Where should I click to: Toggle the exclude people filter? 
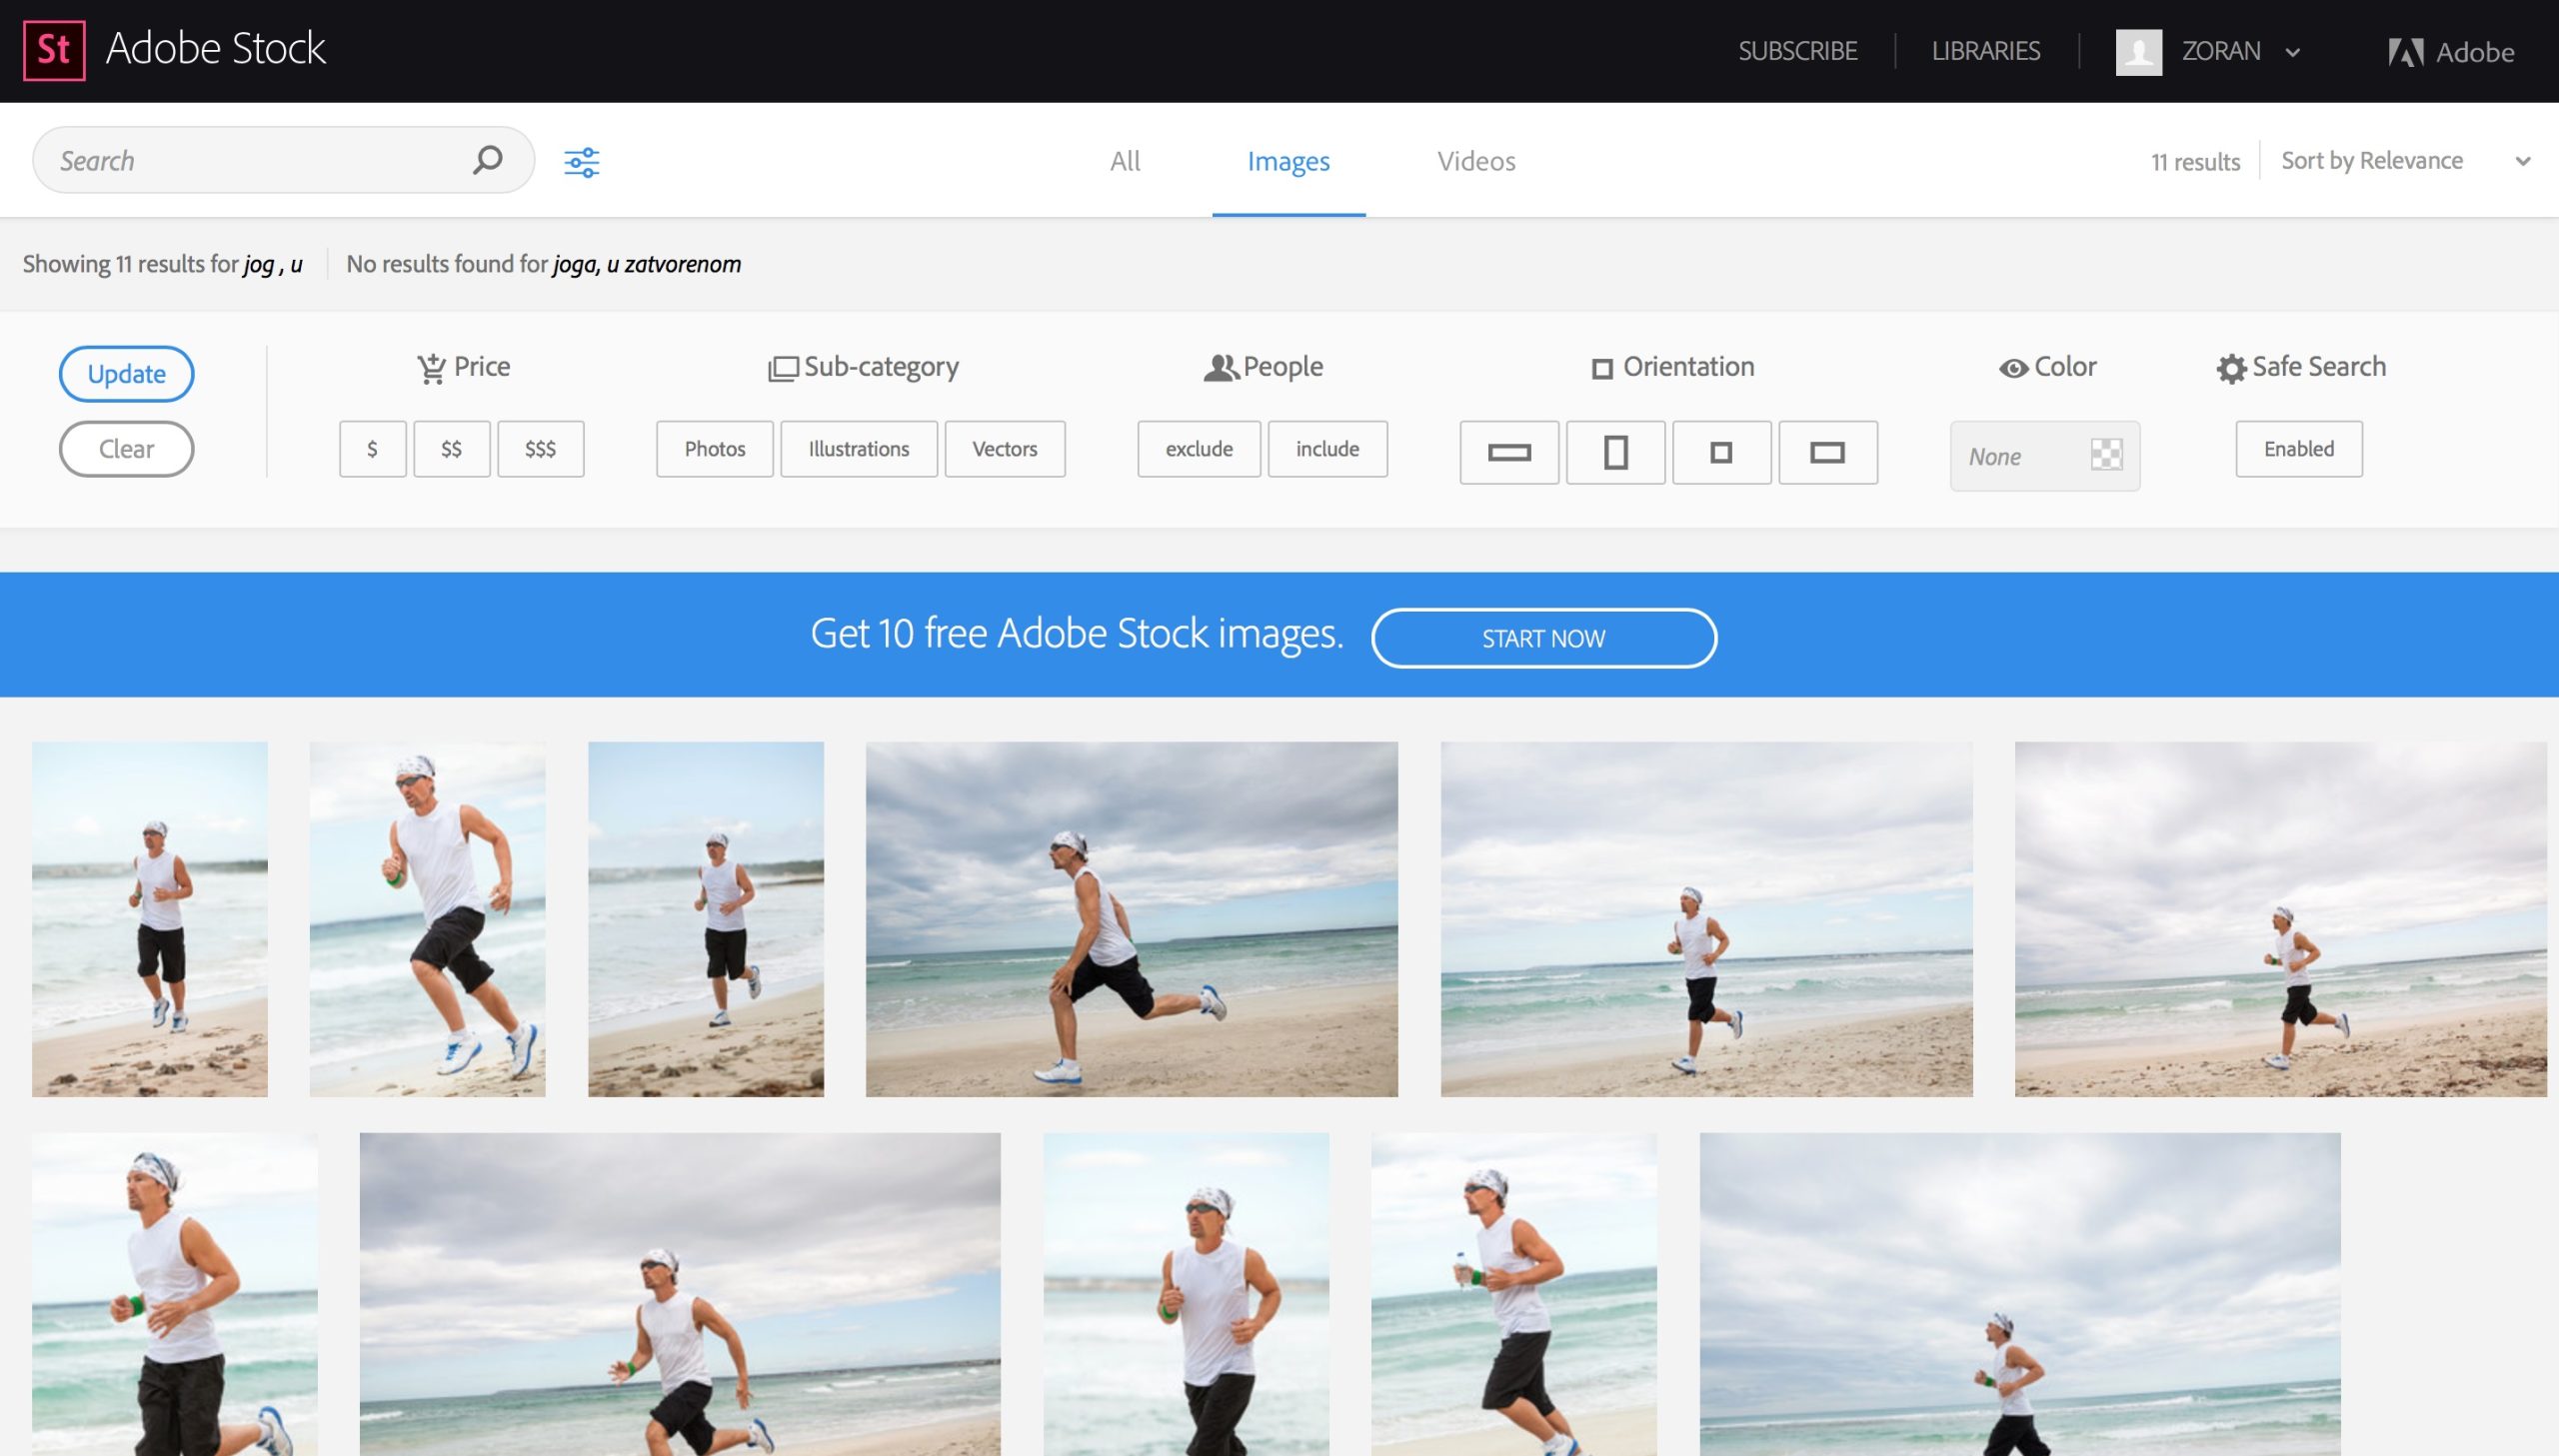tap(1198, 449)
